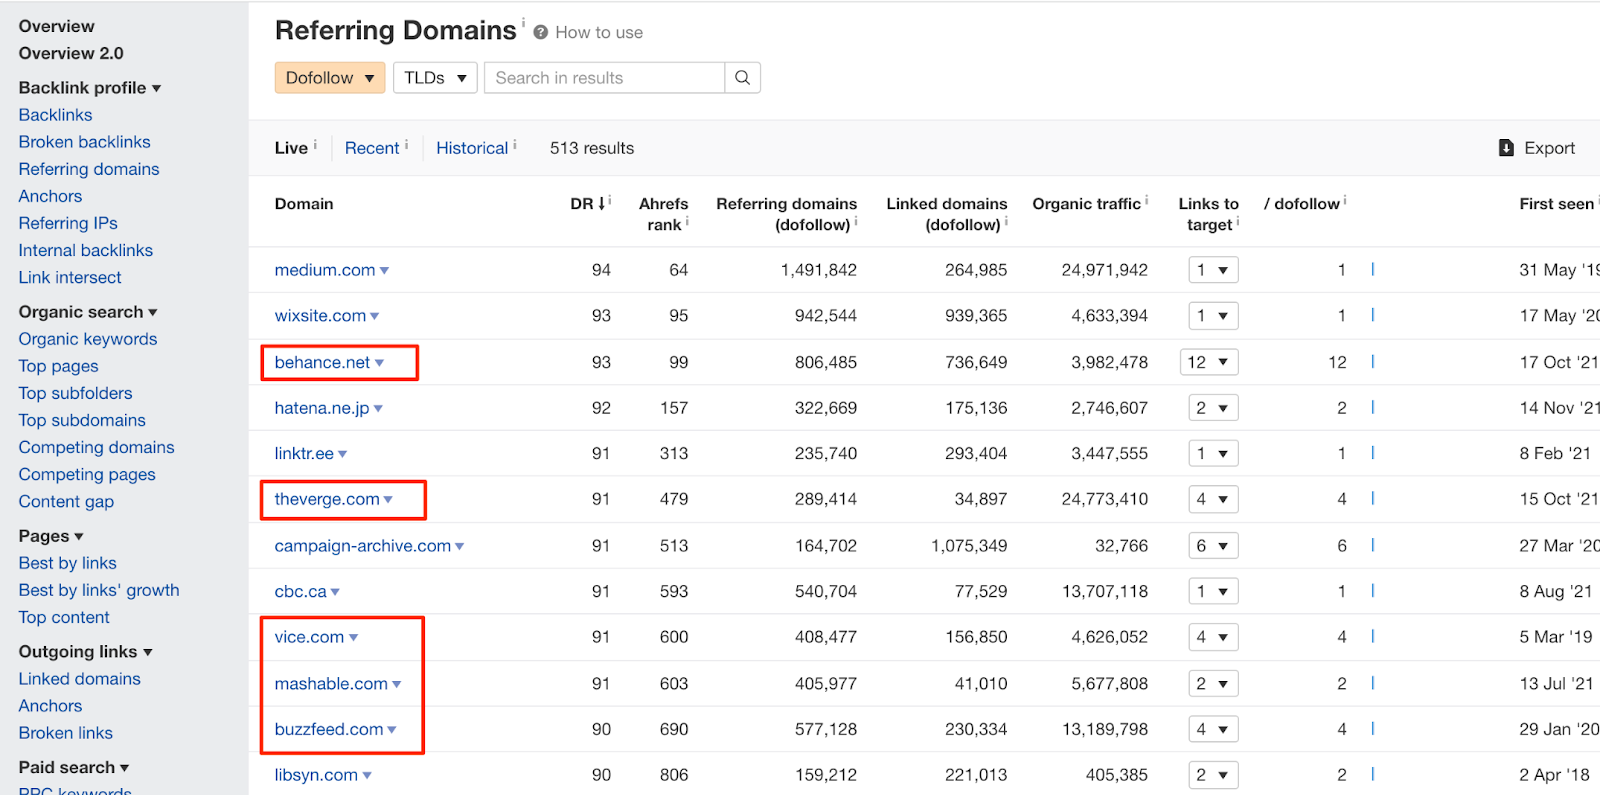Open Best by links' growth report

click(99, 590)
